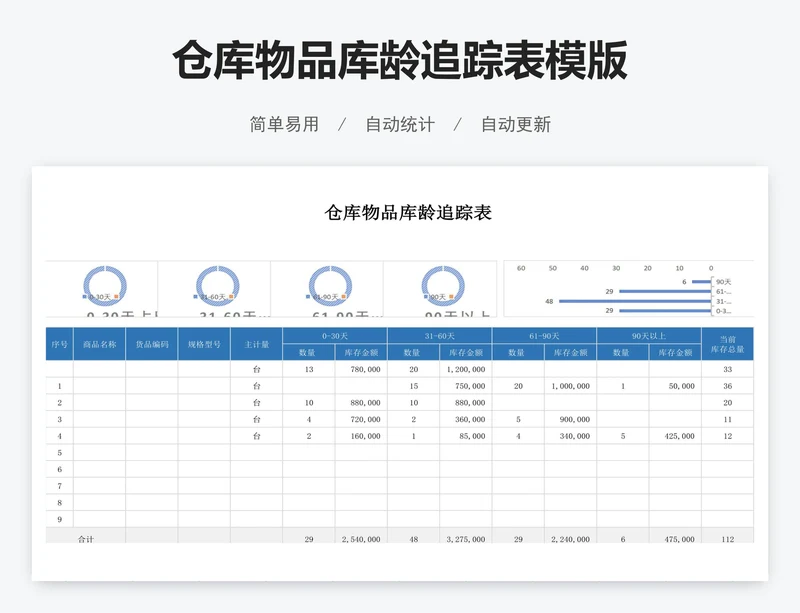Select the cell containing 50,000
The height and width of the screenshot is (613, 800).
click(x=675, y=386)
